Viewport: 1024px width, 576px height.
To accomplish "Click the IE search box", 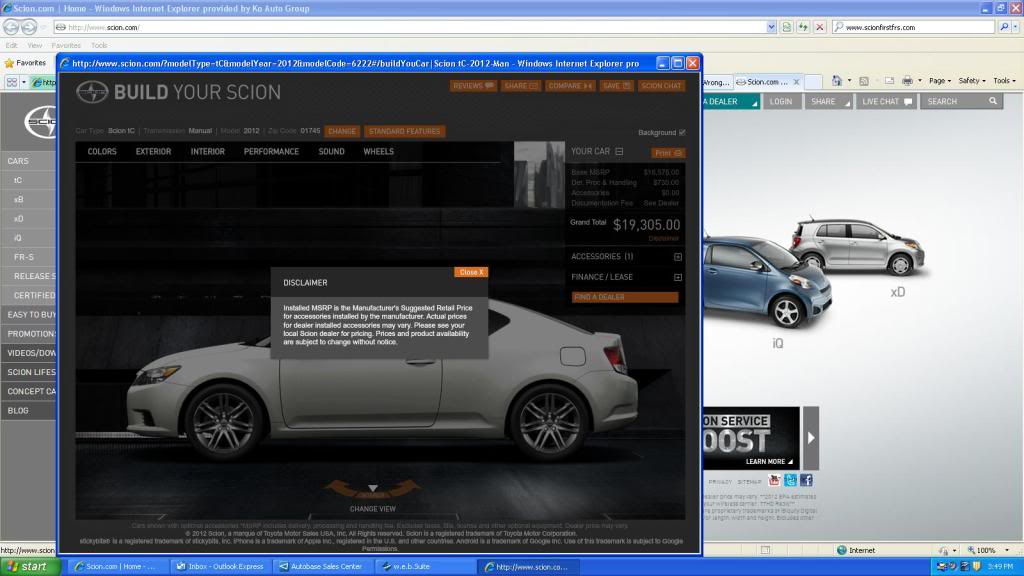I will (x=914, y=27).
